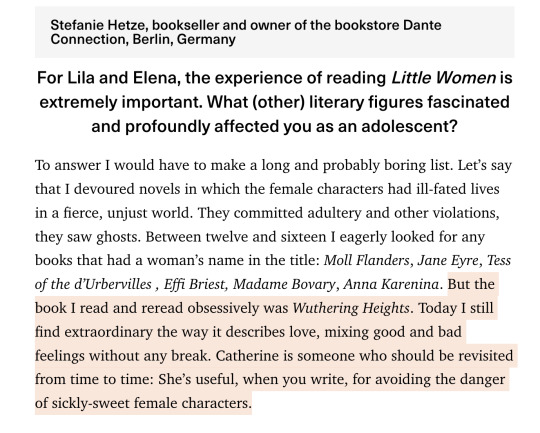Click the highlighted words But the
This screenshot has height=433, width=540.
(x=471, y=285)
